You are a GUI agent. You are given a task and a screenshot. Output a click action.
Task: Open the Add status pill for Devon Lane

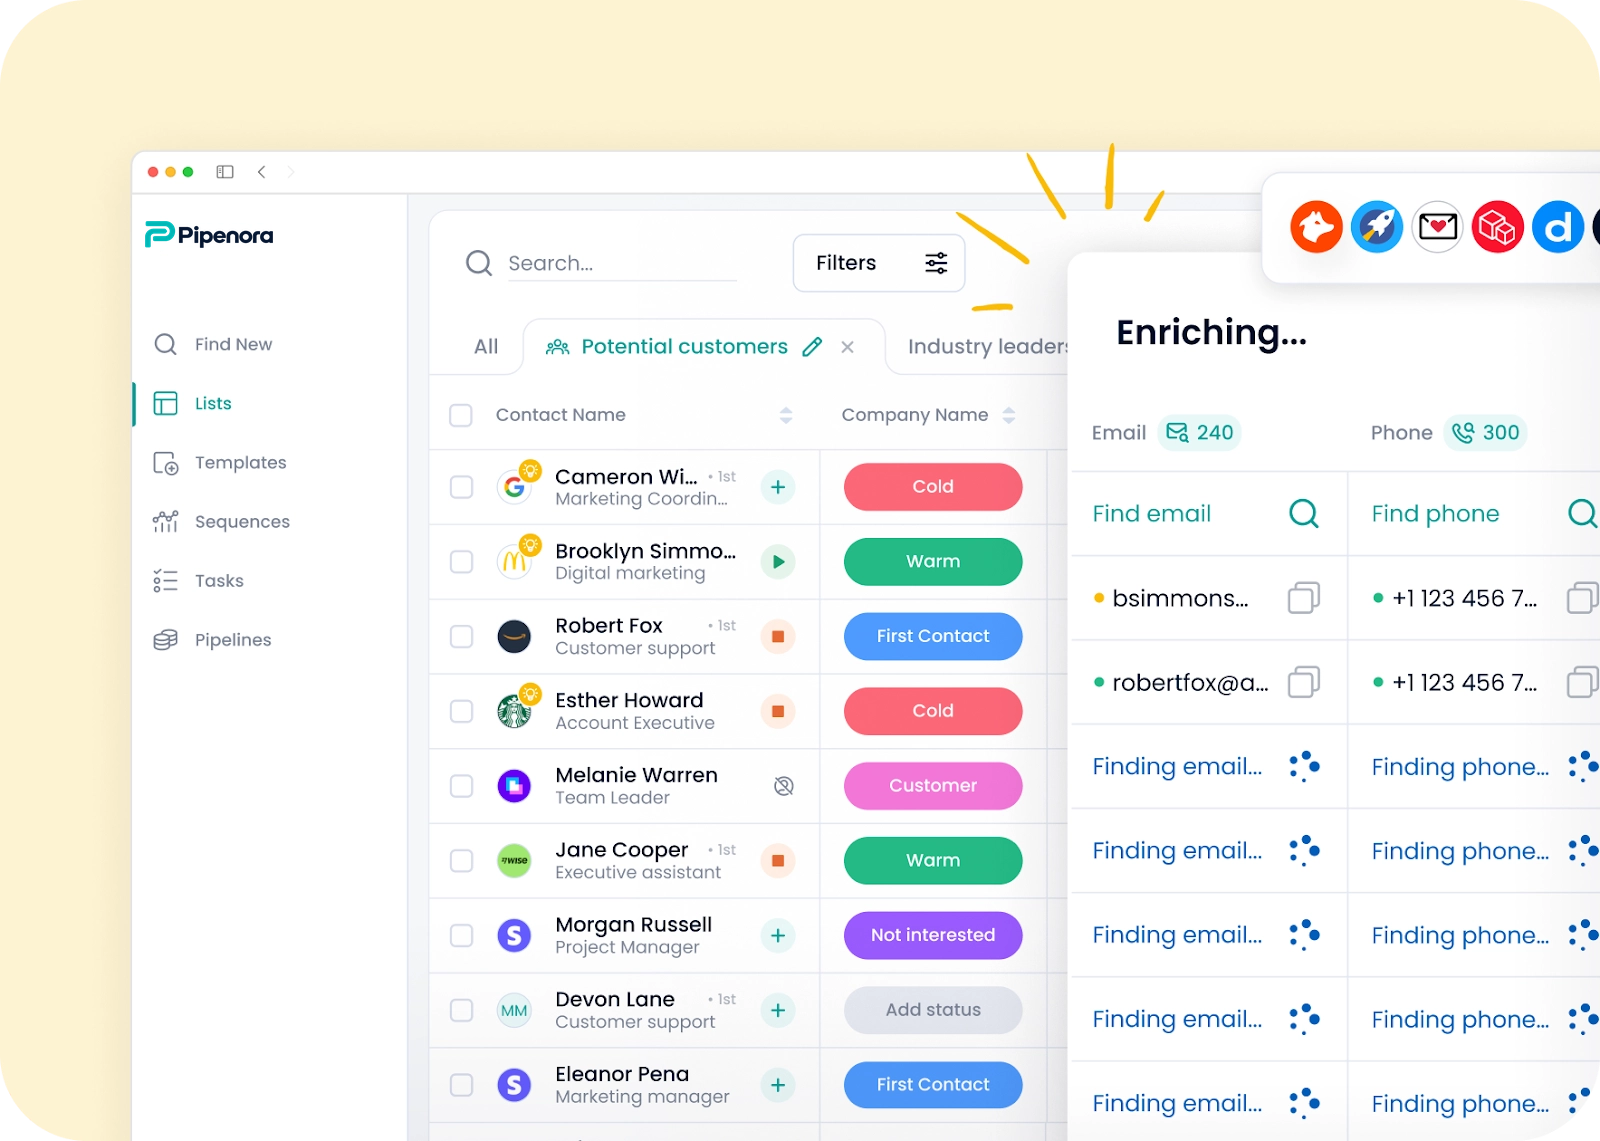pyautogui.click(x=933, y=1010)
